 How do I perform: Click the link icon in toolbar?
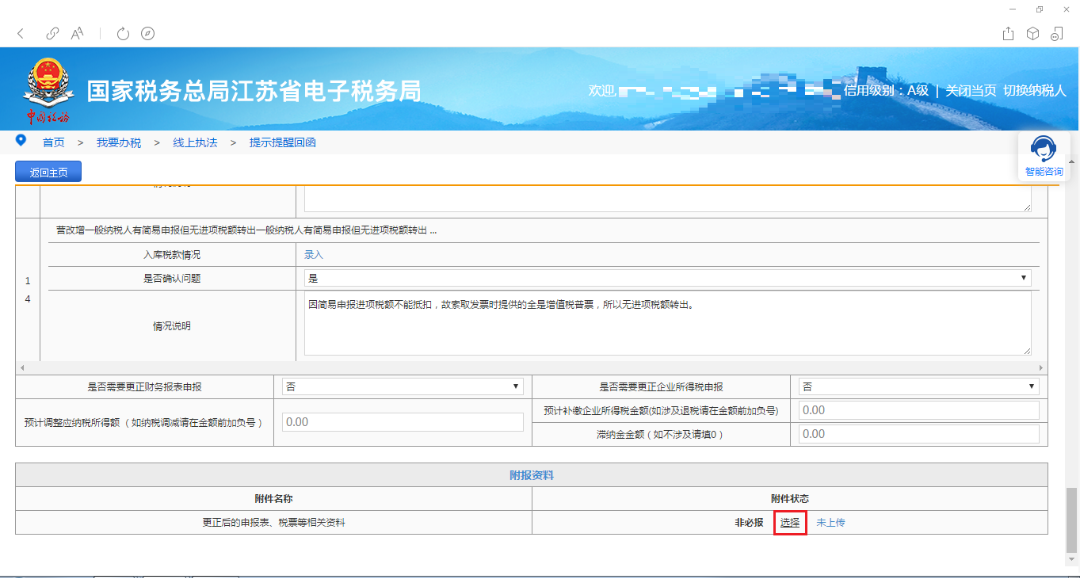[x=53, y=34]
